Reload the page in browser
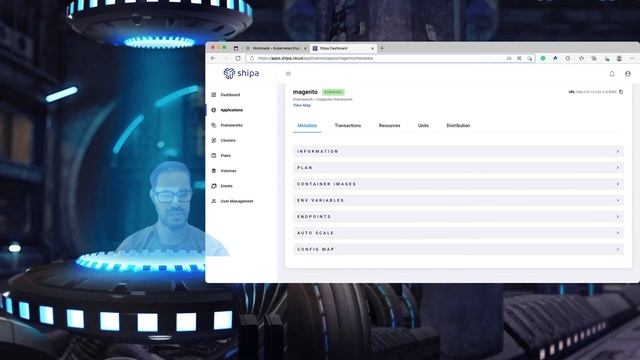The height and width of the screenshot is (360, 640). (238, 58)
